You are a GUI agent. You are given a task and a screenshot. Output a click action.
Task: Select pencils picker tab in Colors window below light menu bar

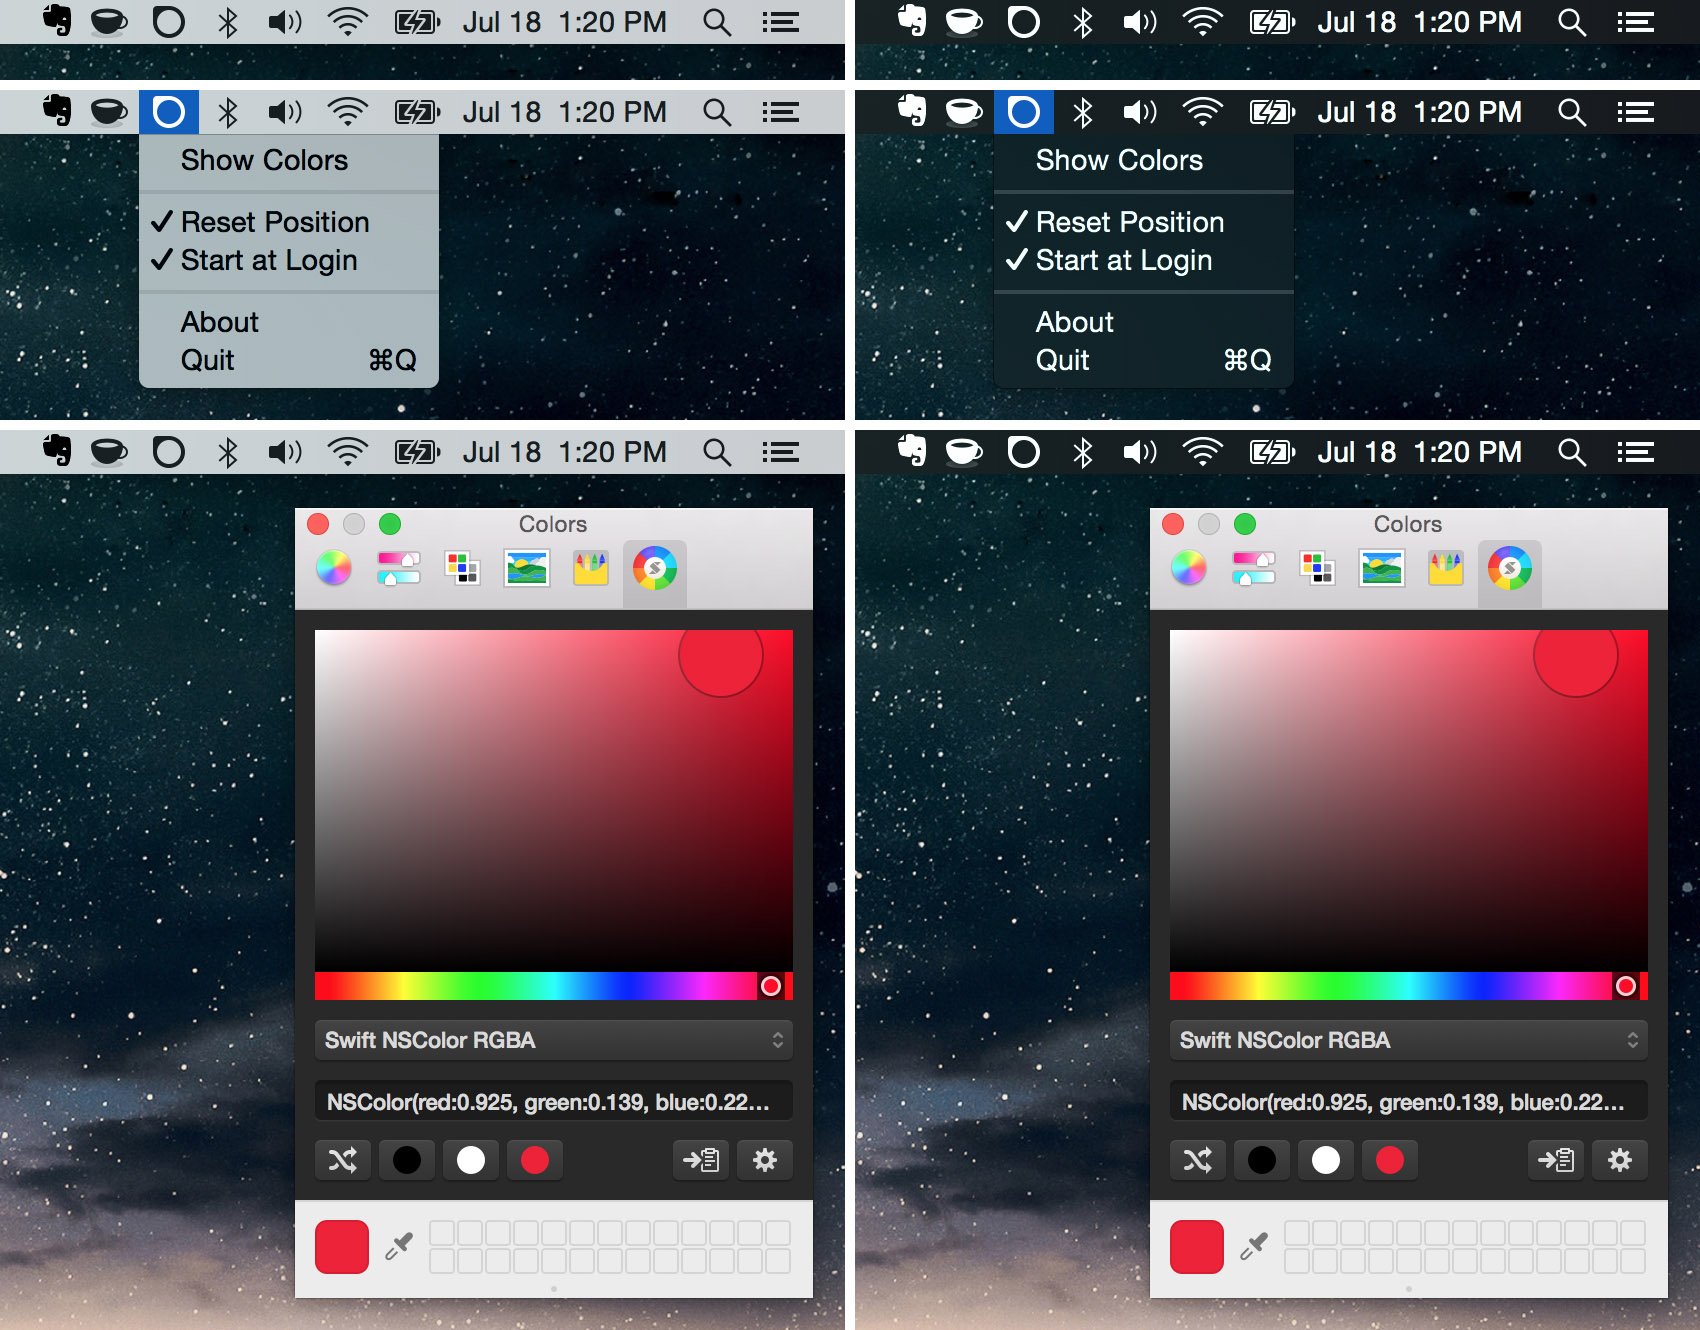(591, 568)
